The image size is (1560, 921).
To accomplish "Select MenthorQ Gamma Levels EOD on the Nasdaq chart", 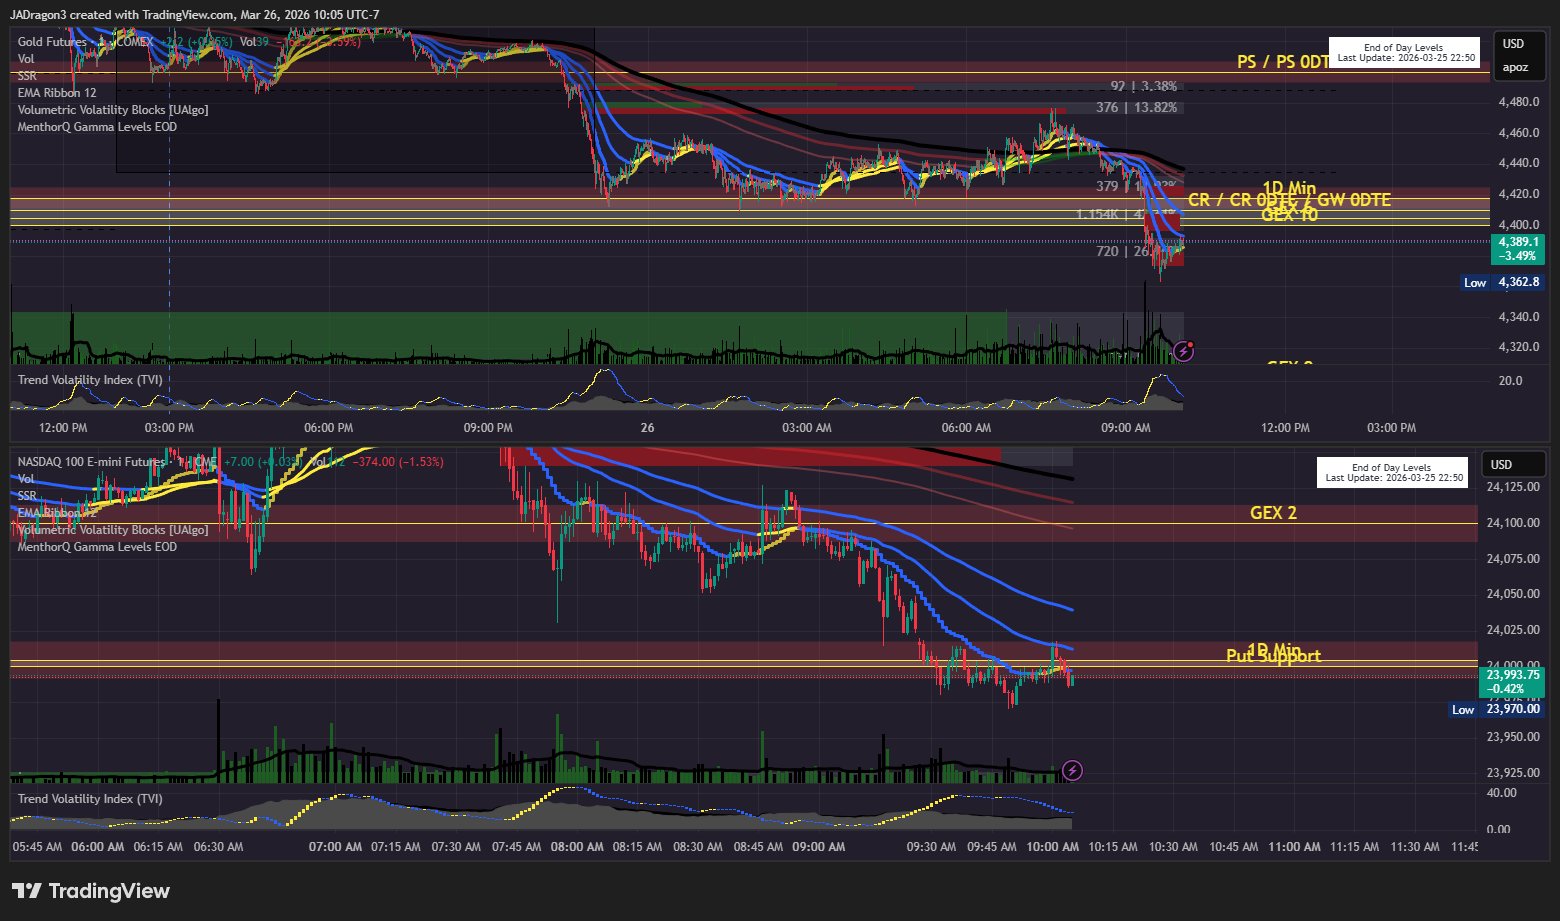I will coord(97,547).
